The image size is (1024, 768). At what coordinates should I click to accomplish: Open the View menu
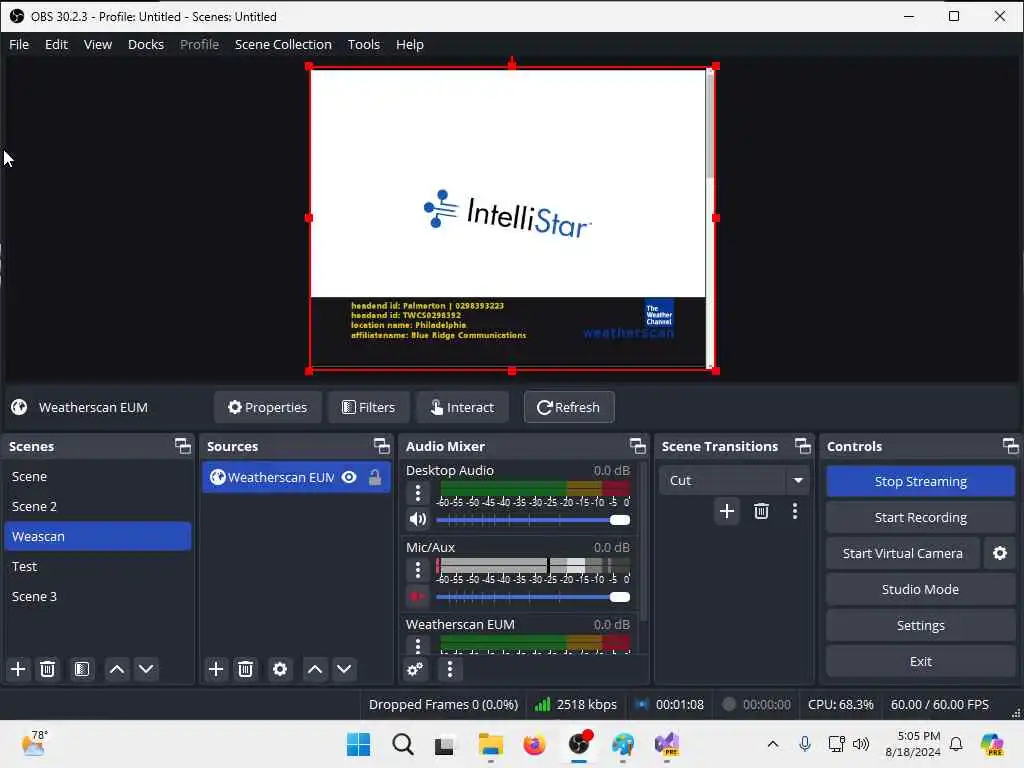pos(98,44)
